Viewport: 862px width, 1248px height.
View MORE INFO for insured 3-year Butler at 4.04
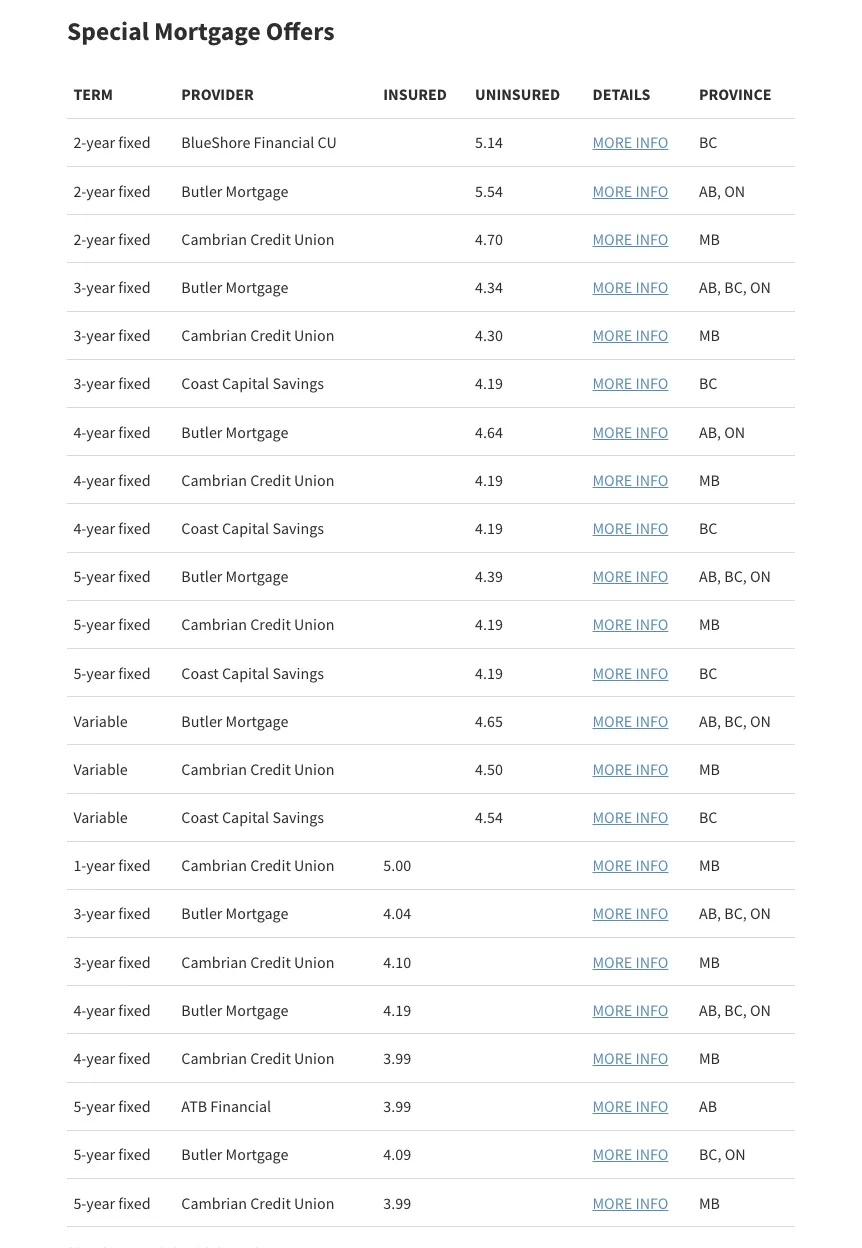point(630,914)
